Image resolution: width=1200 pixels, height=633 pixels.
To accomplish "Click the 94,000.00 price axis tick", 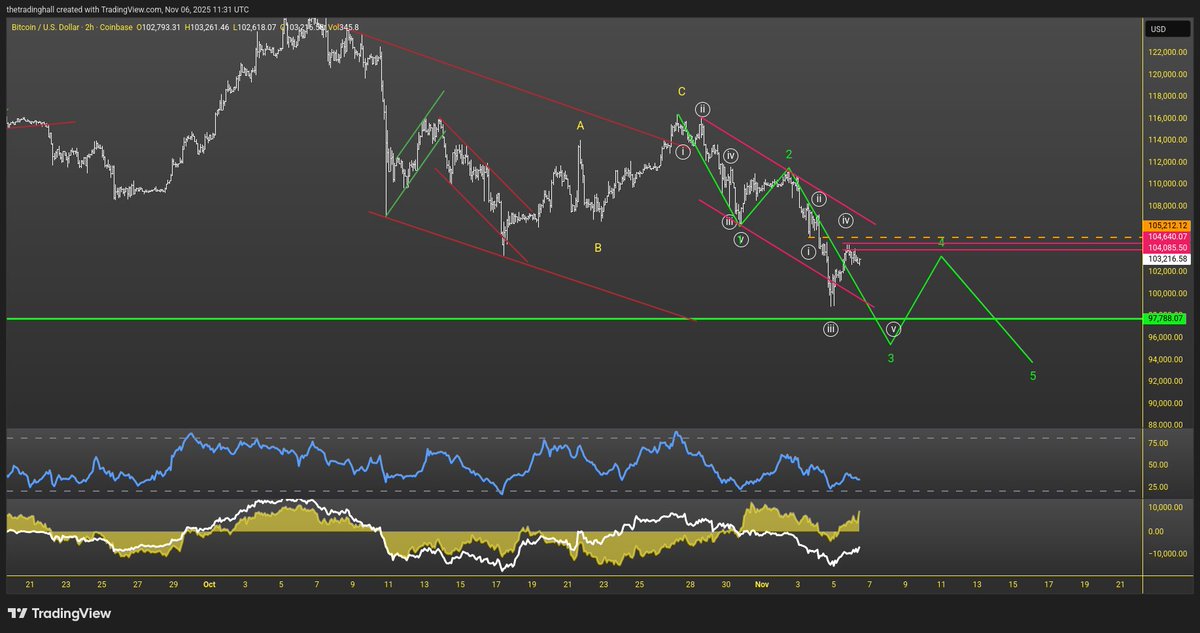I will pyautogui.click(x=1167, y=359).
